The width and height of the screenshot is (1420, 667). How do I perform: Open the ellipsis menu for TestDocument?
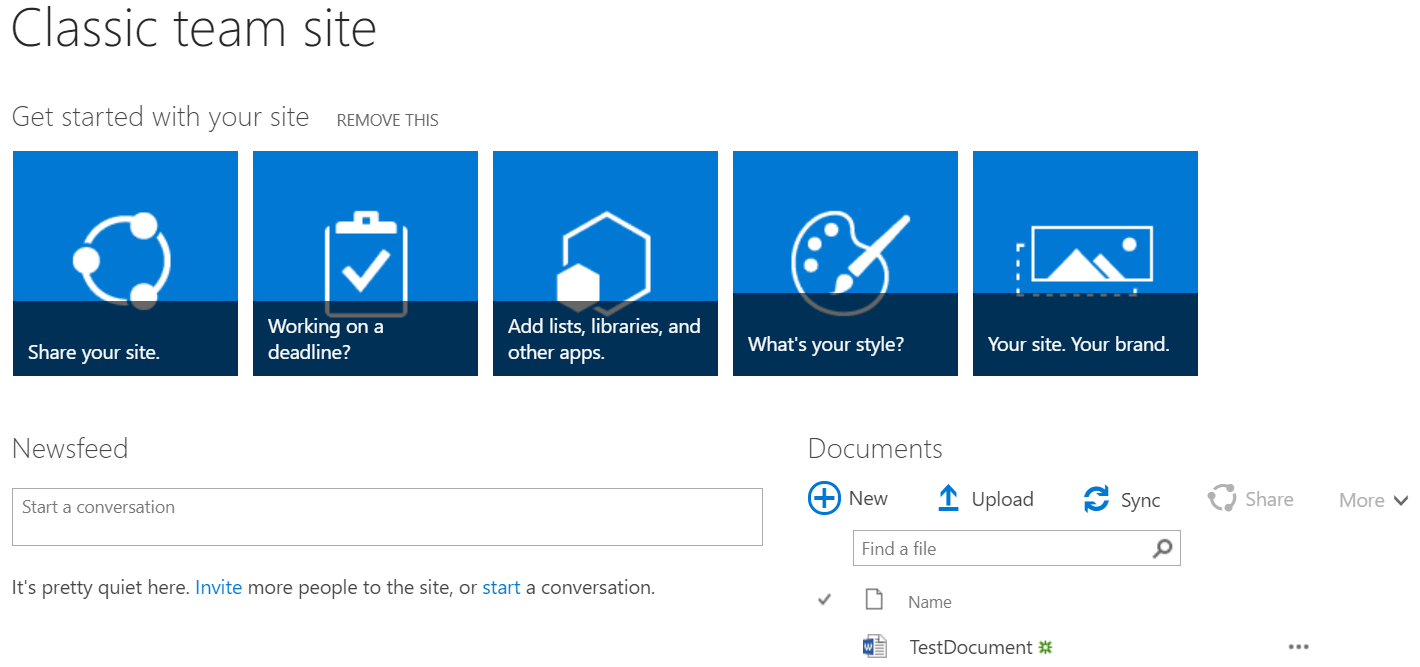(x=1297, y=647)
